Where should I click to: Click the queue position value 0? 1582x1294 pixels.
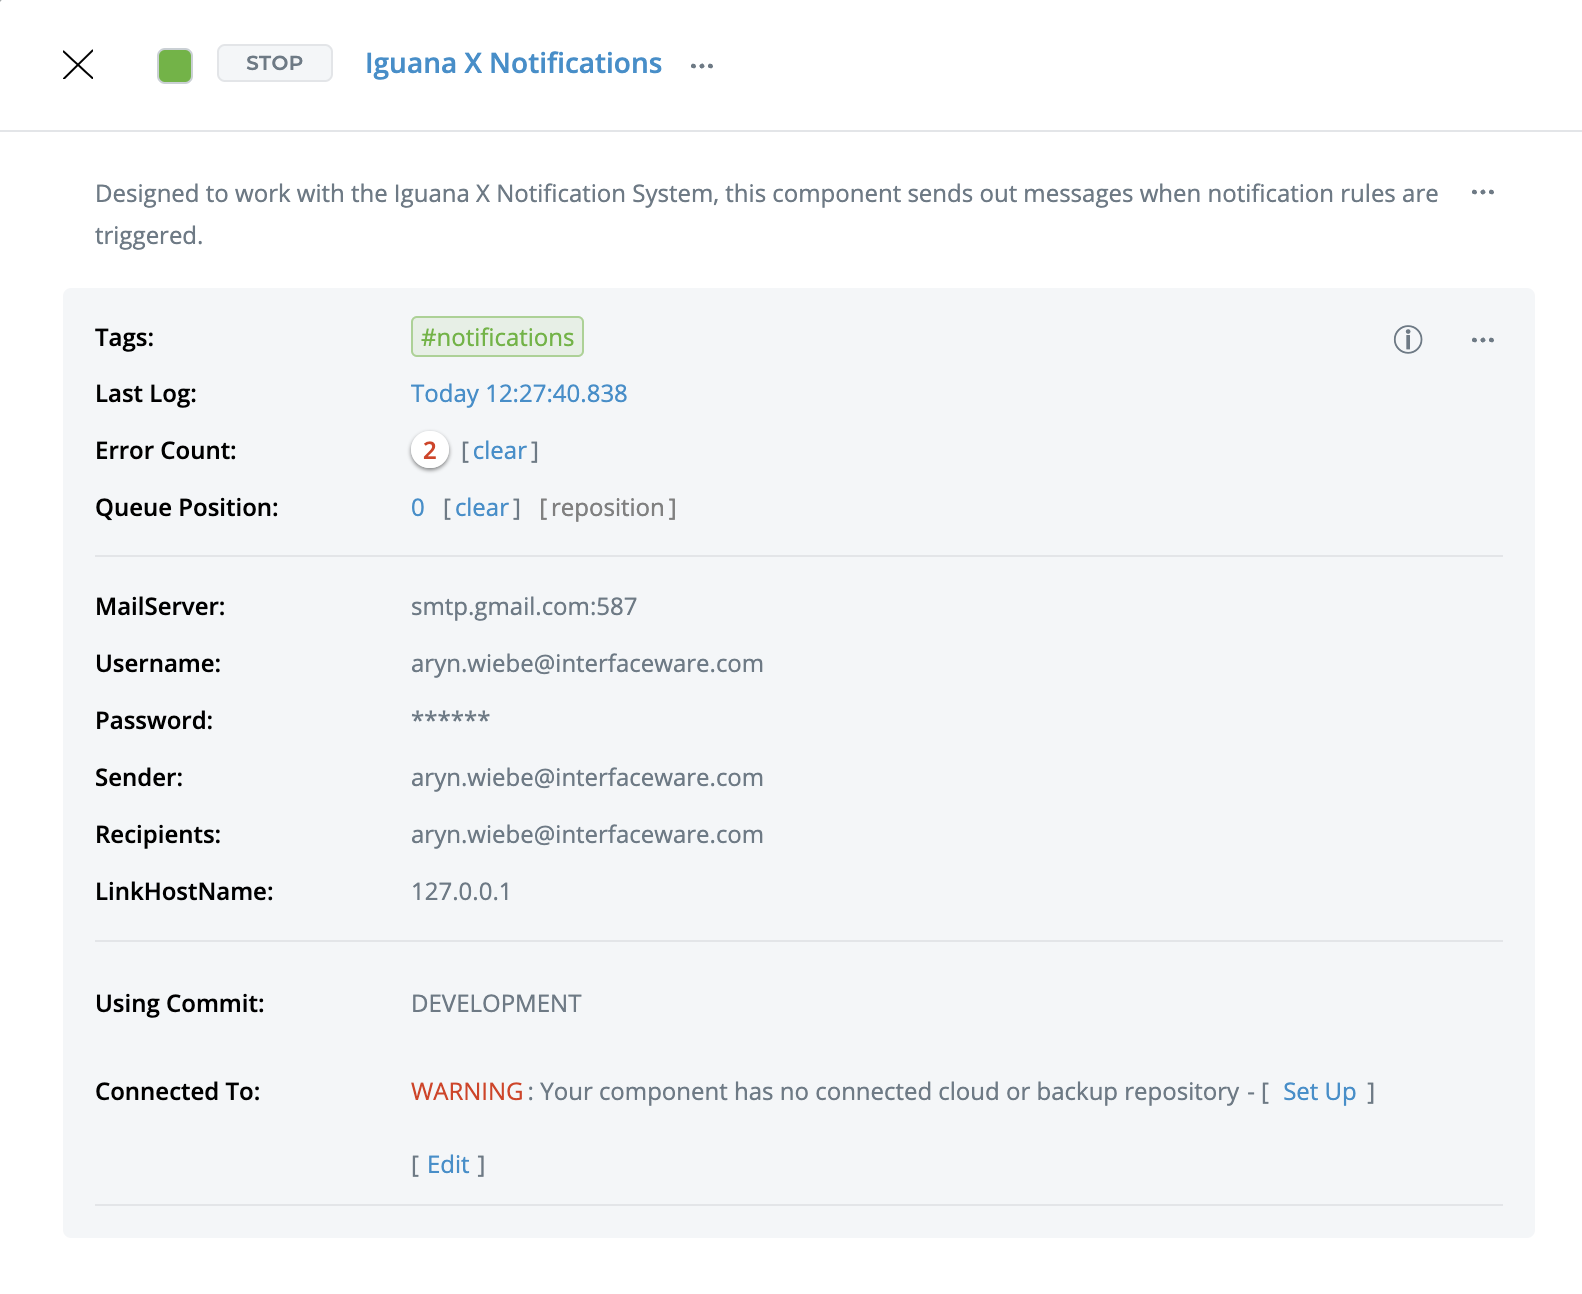418,508
